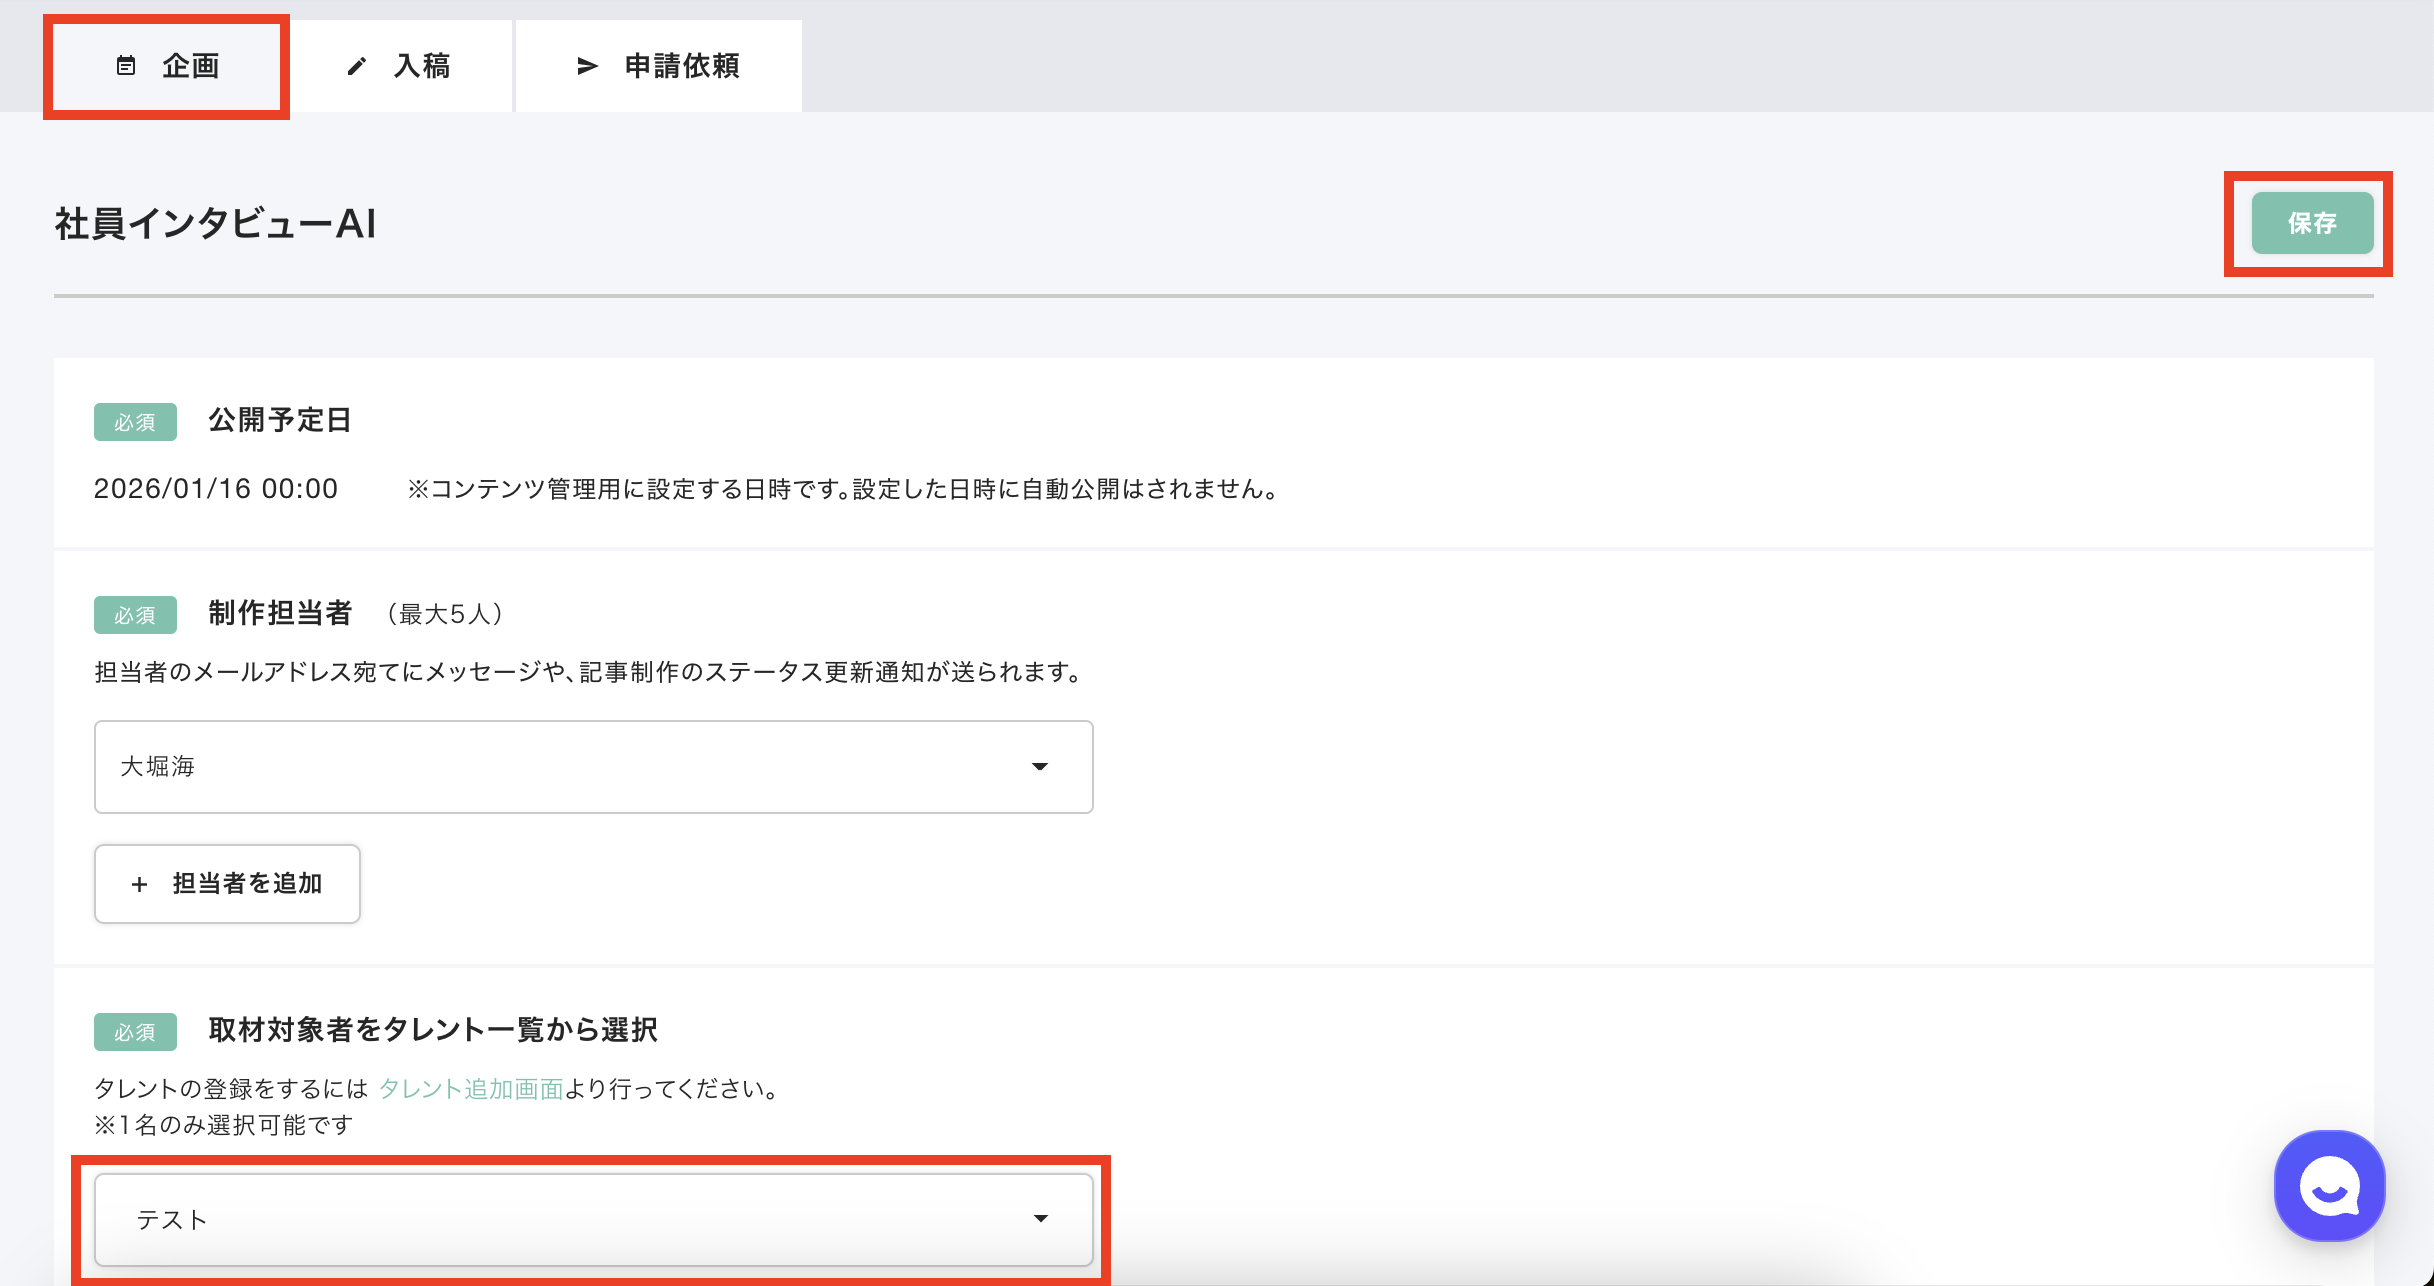Click the 必須 badge beside 公開予定日

coord(135,422)
